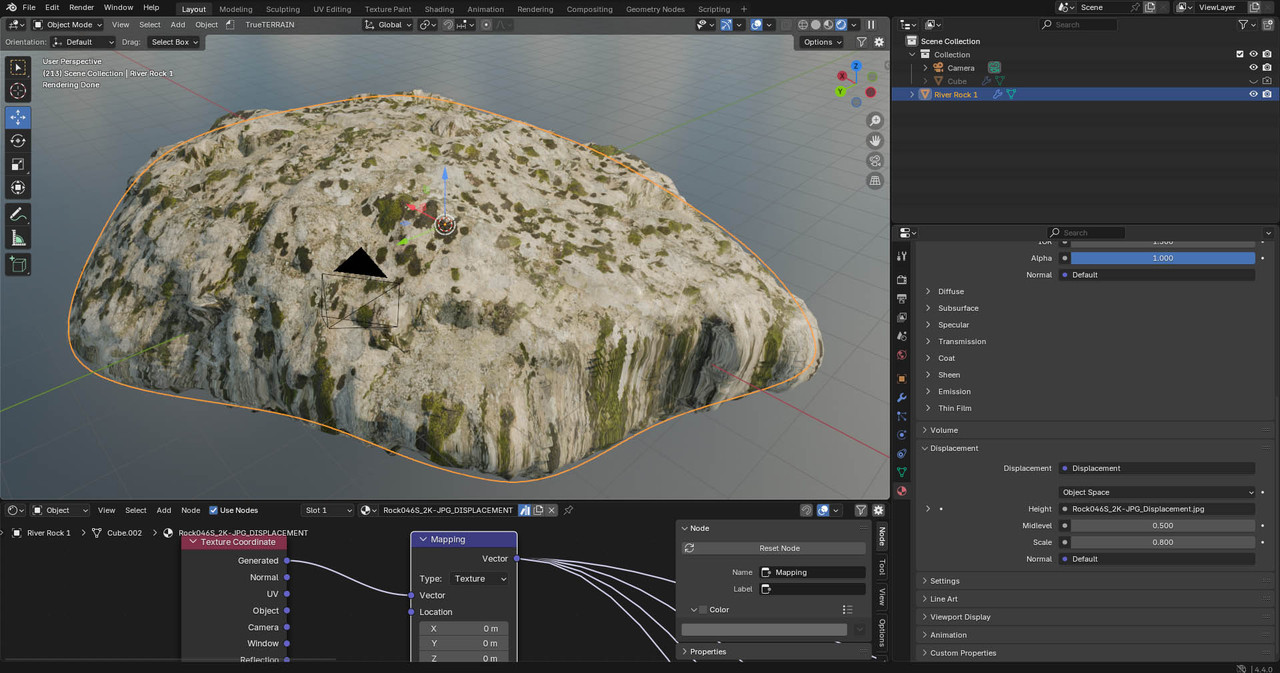Choose the Annotate tool

pos(18,214)
